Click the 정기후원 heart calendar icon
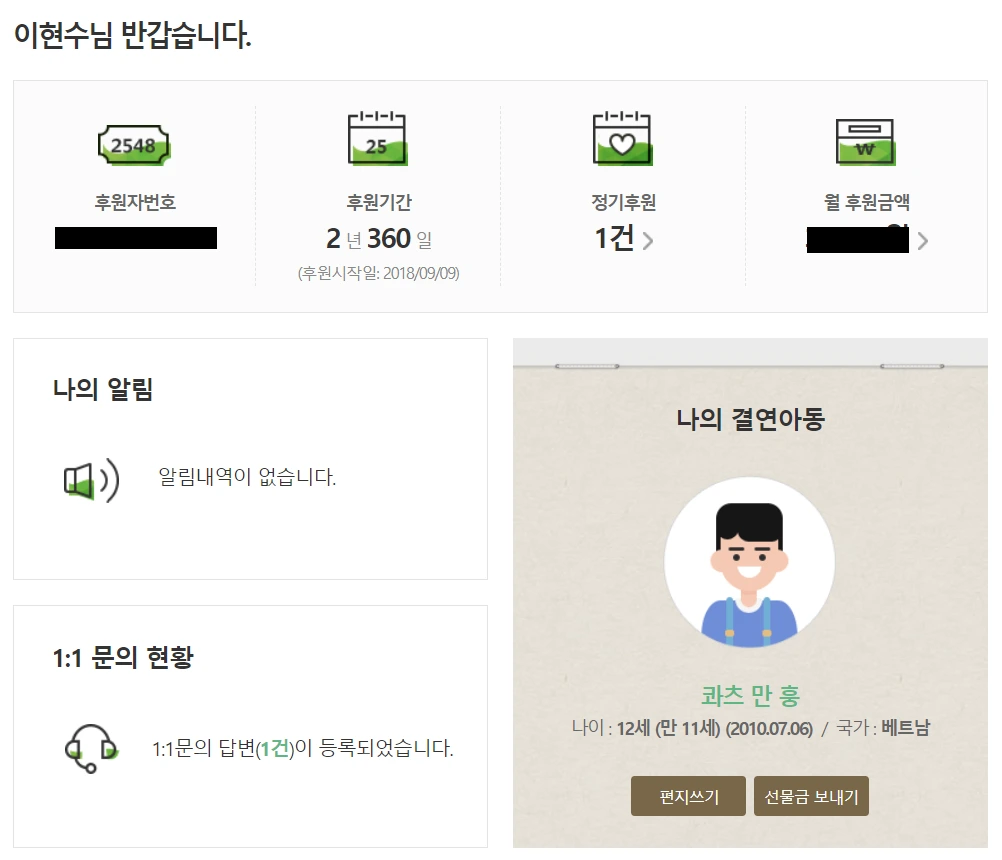 pyautogui.click(x=624, y=140)
